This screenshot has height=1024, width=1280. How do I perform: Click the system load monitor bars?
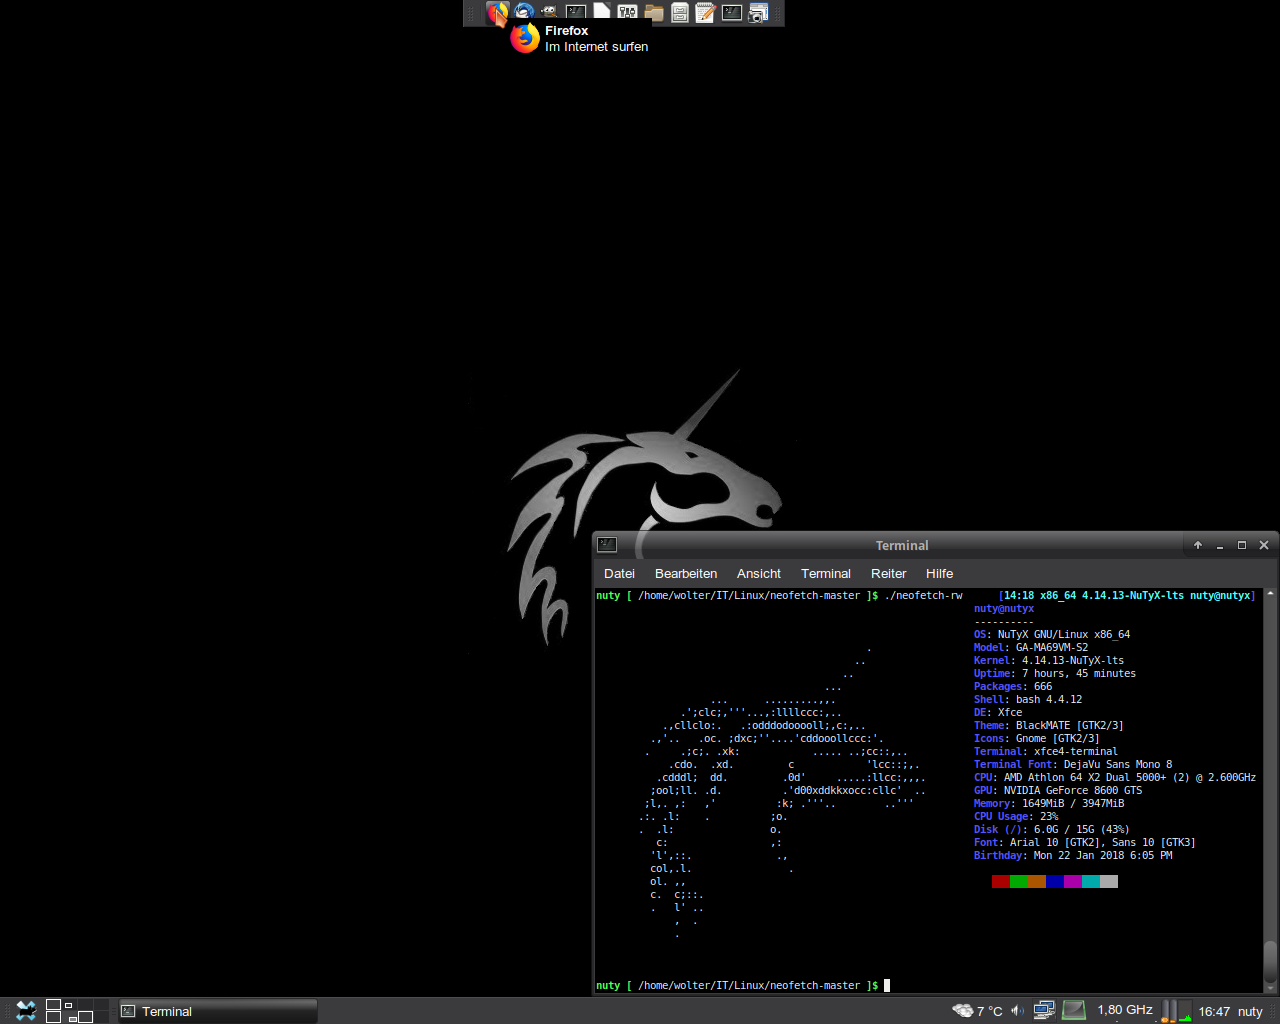point(1176,1011)
